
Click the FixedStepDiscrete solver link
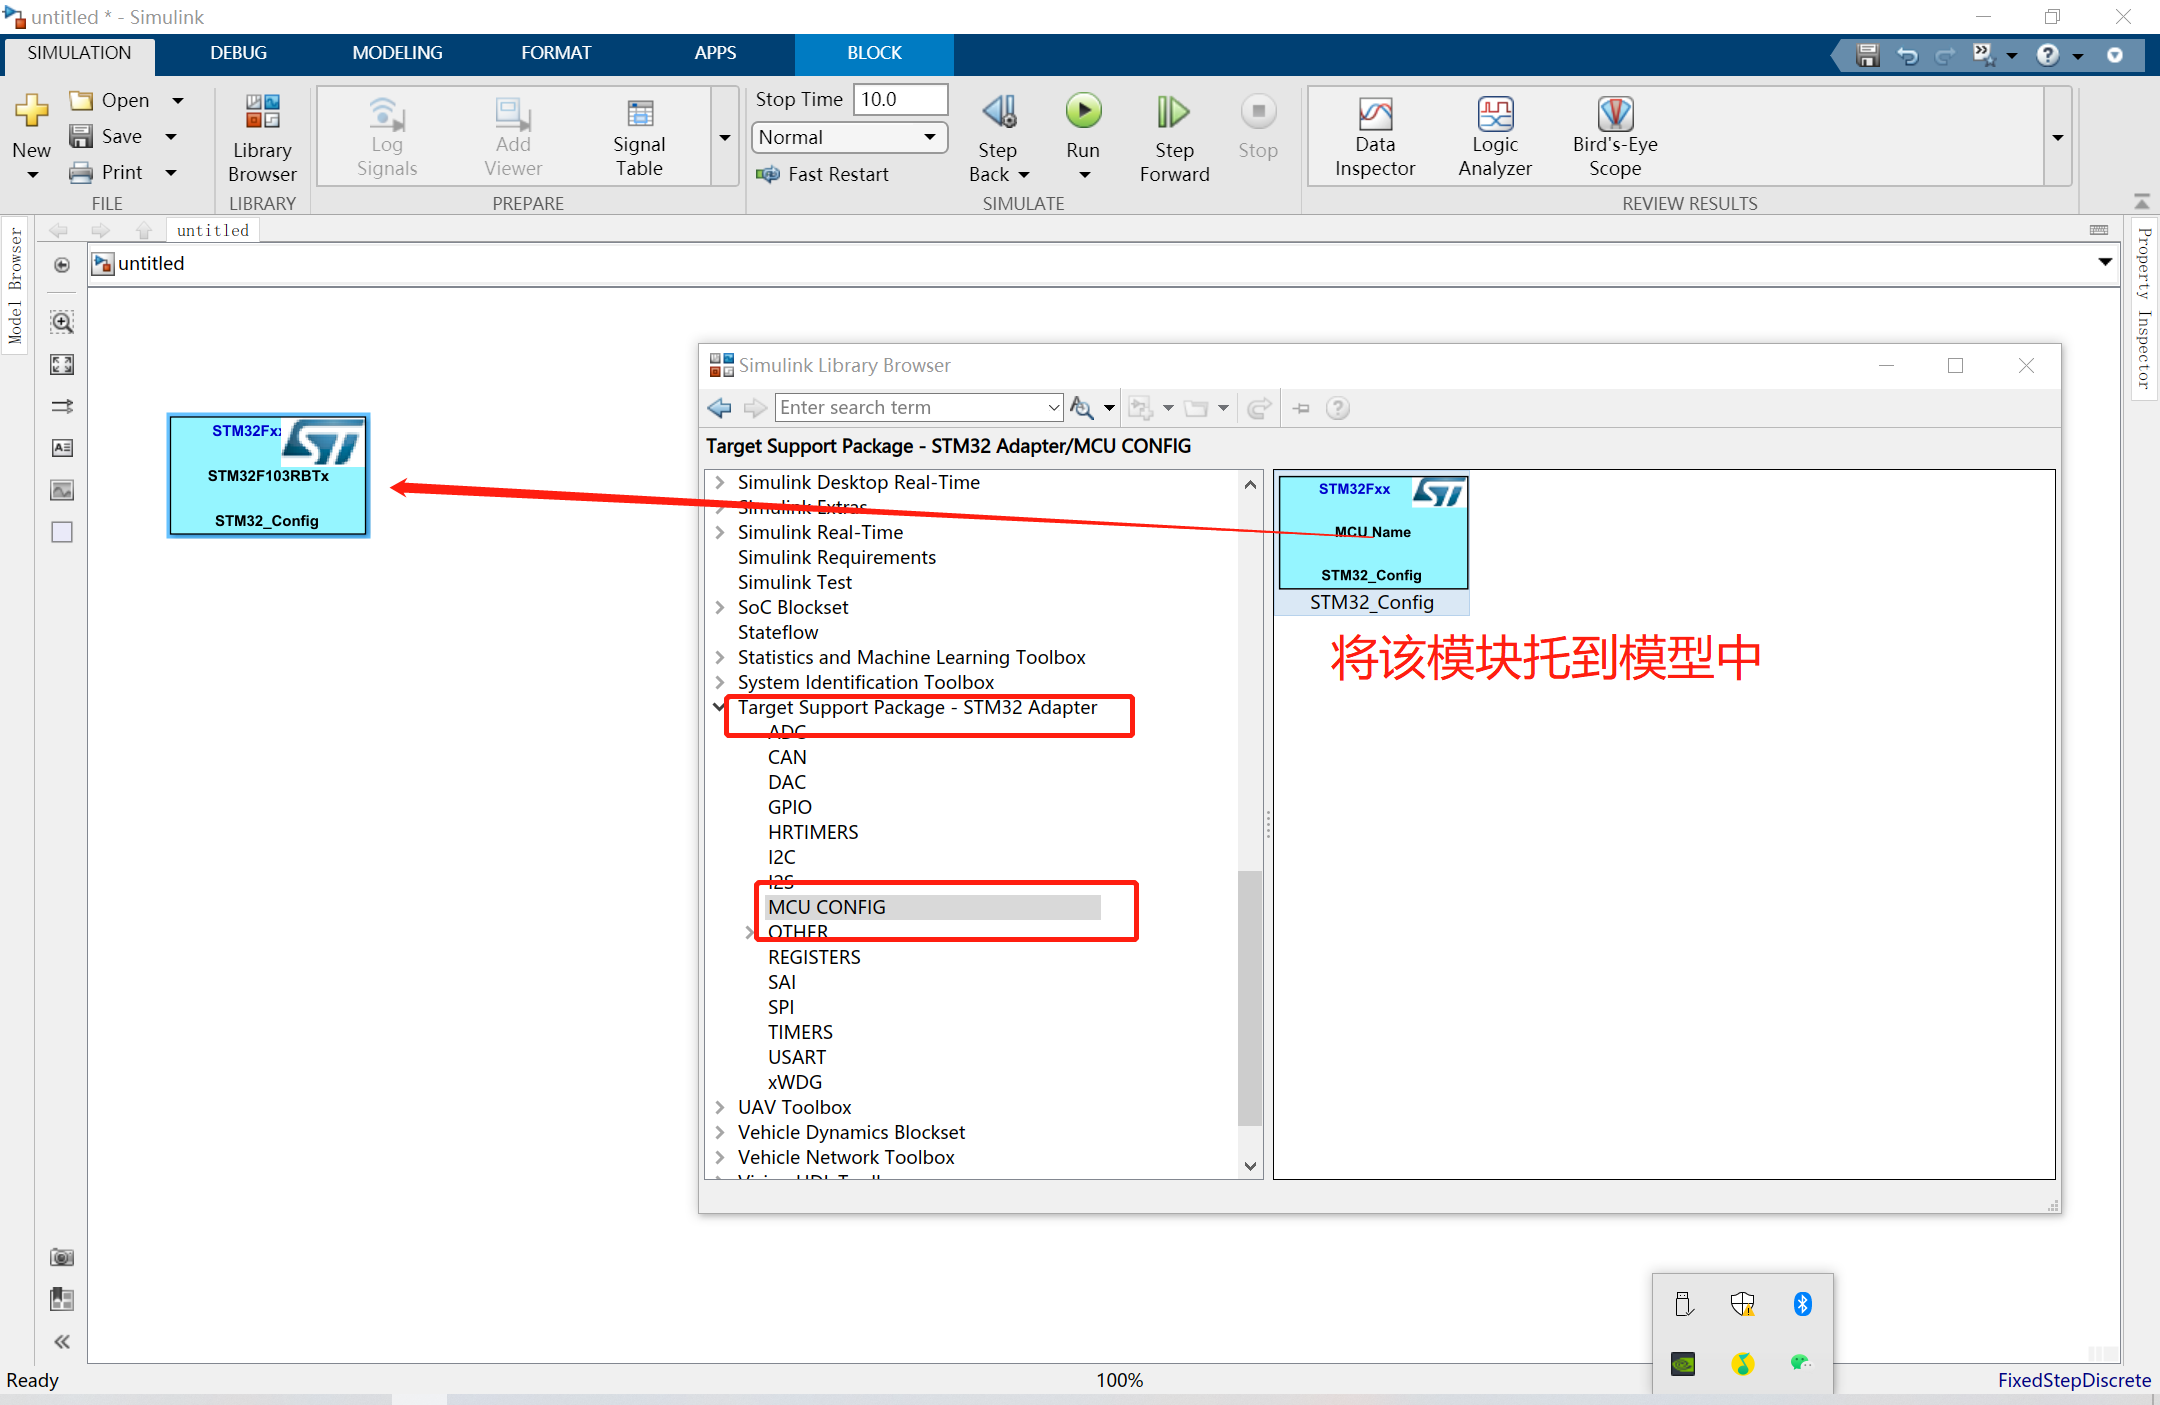coord(2074,1380)
